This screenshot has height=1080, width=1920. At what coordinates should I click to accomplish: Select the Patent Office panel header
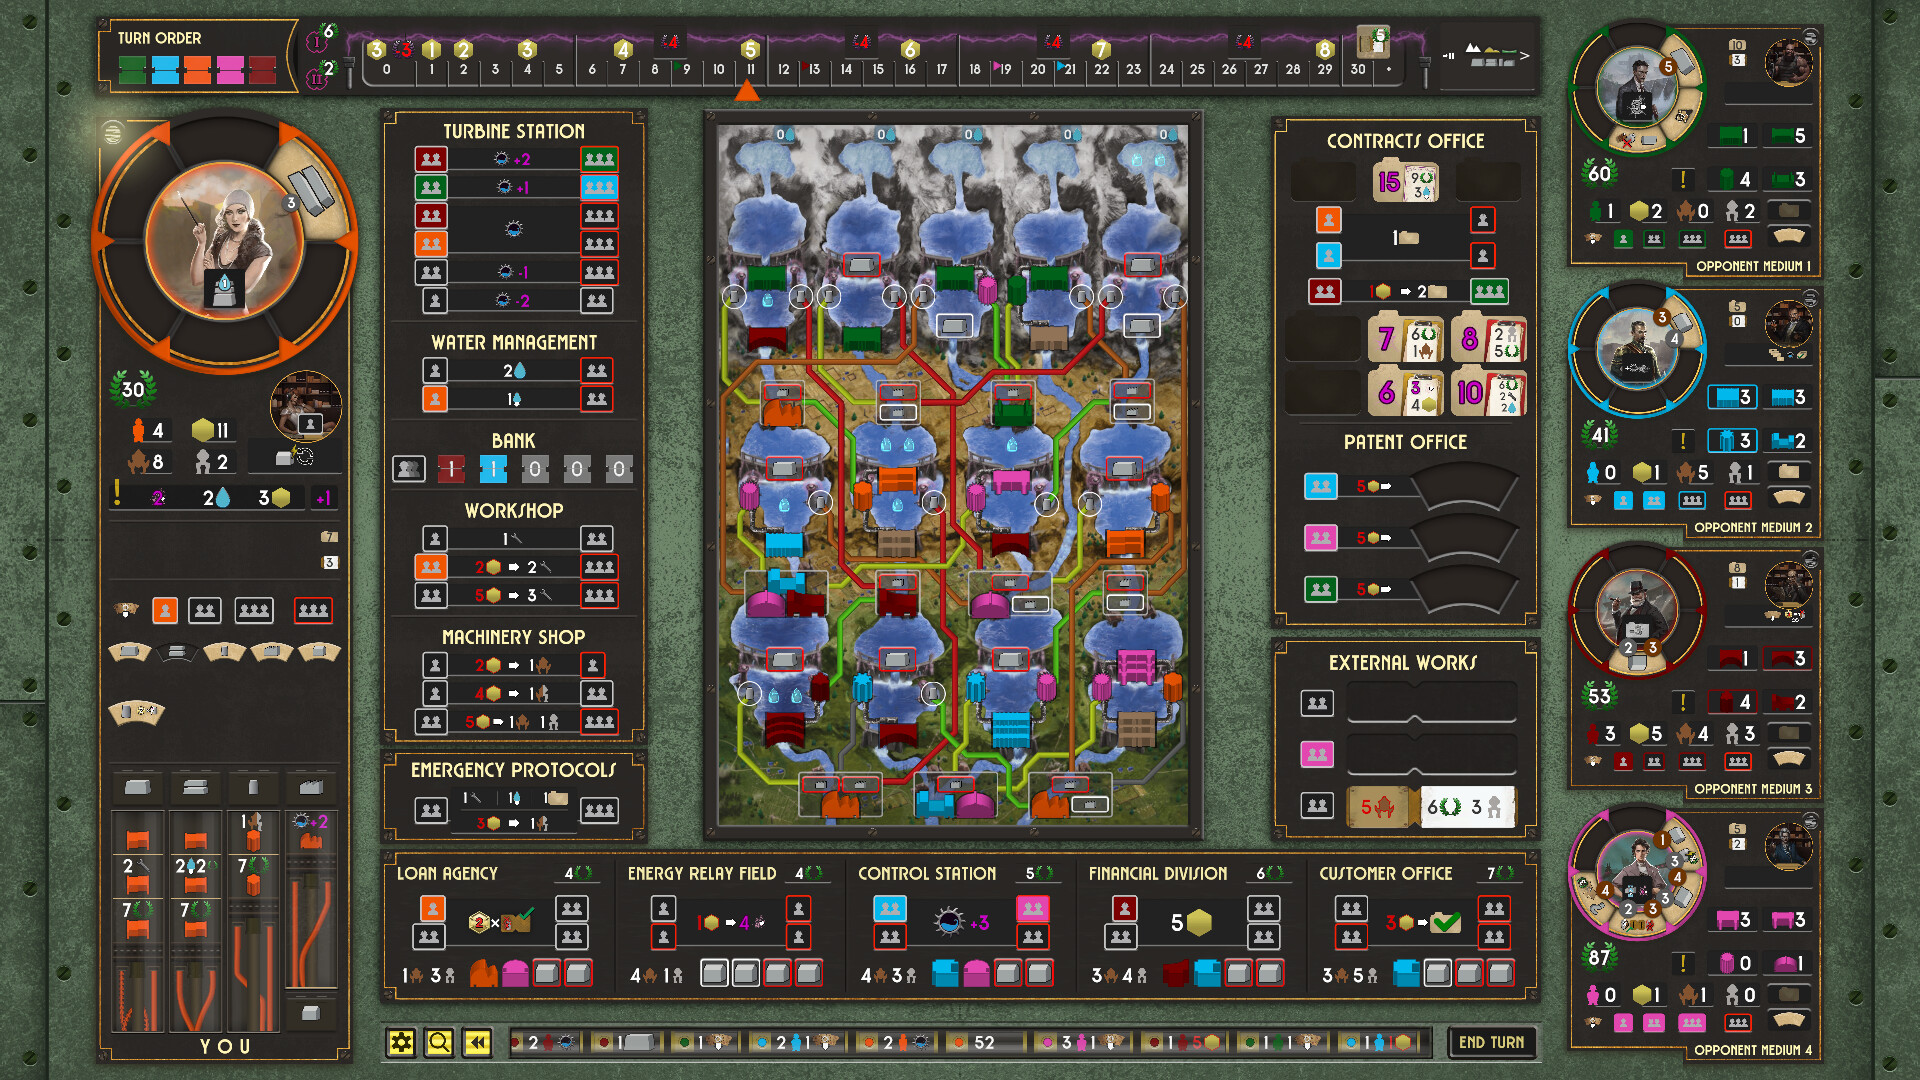pos(1406,442)
